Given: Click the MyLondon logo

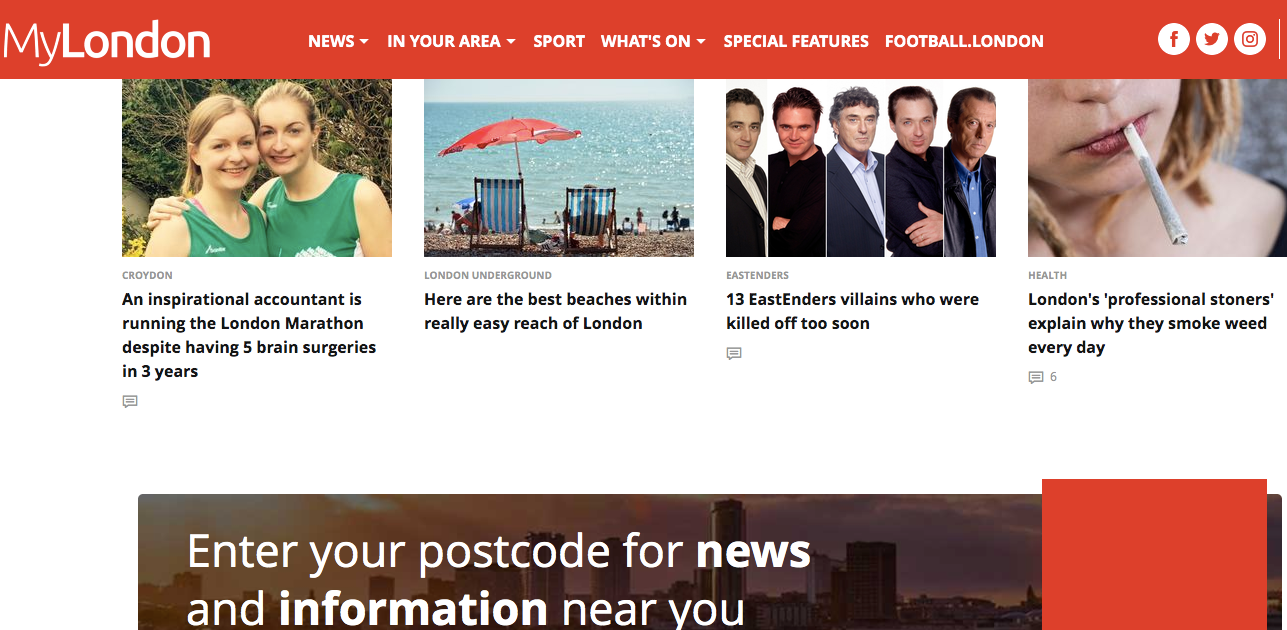Looking at the screenshot, I should [107, 42].
